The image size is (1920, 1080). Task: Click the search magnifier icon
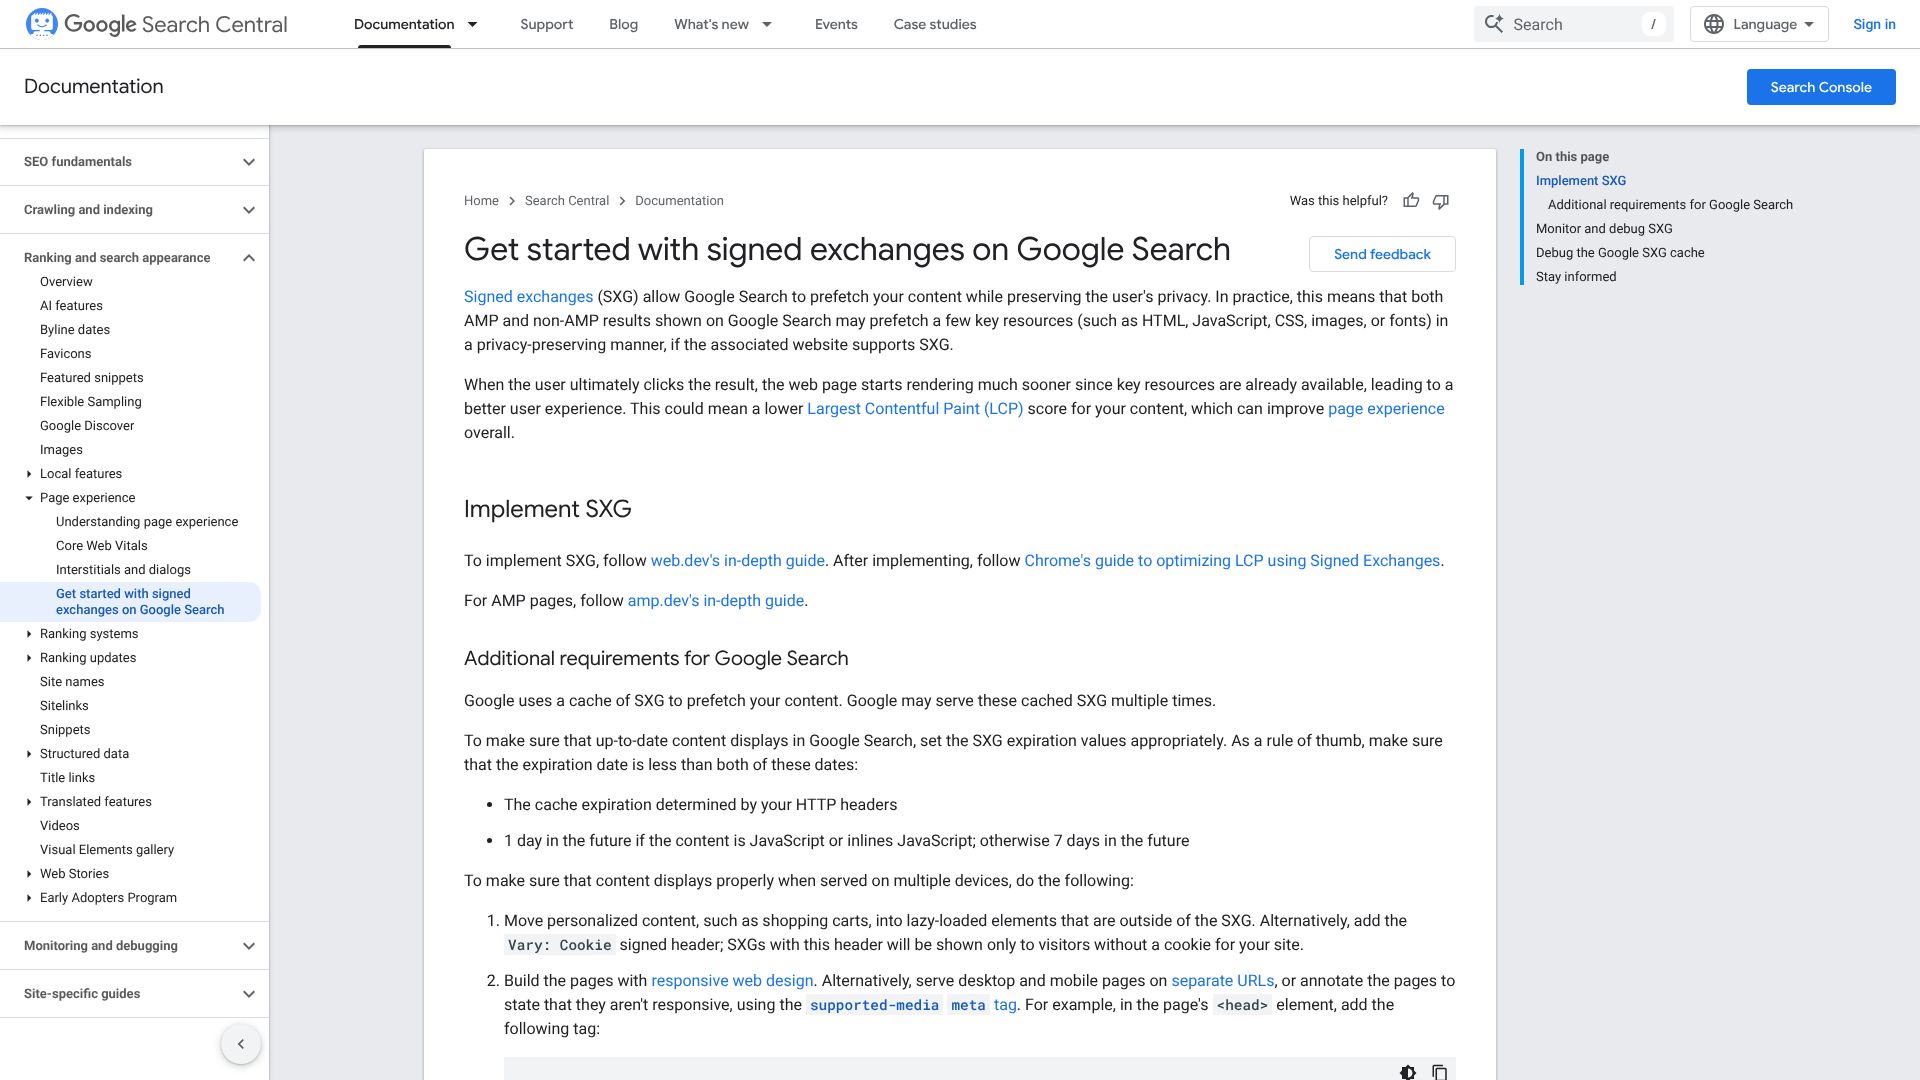pyautogui.click(x=1494, y=24)
